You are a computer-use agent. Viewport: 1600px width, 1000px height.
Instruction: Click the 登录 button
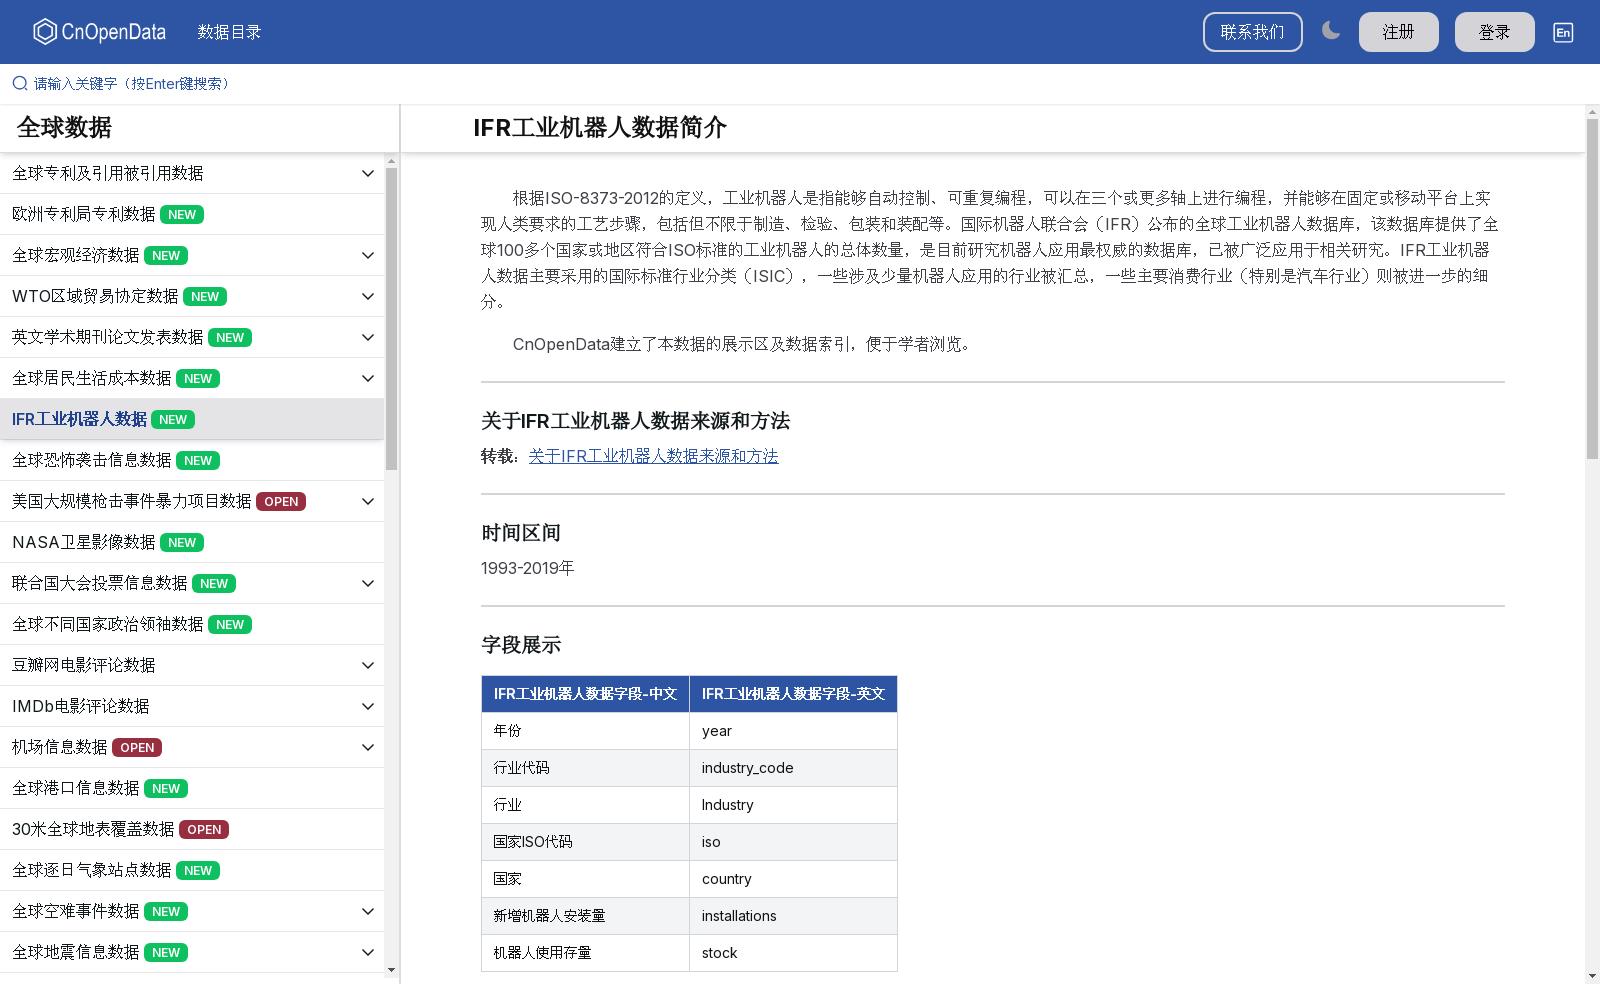[x=1494, y=32]
